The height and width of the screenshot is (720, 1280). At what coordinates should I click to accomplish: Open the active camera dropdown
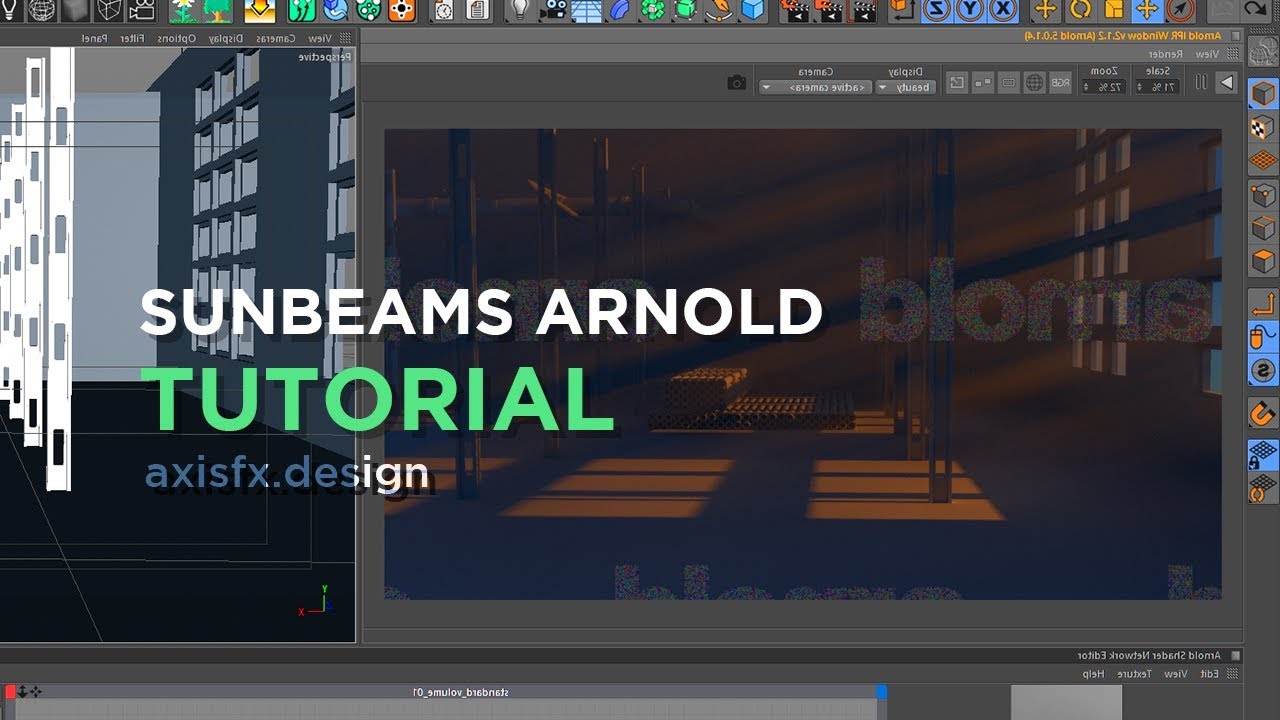(x=815, y=87)
